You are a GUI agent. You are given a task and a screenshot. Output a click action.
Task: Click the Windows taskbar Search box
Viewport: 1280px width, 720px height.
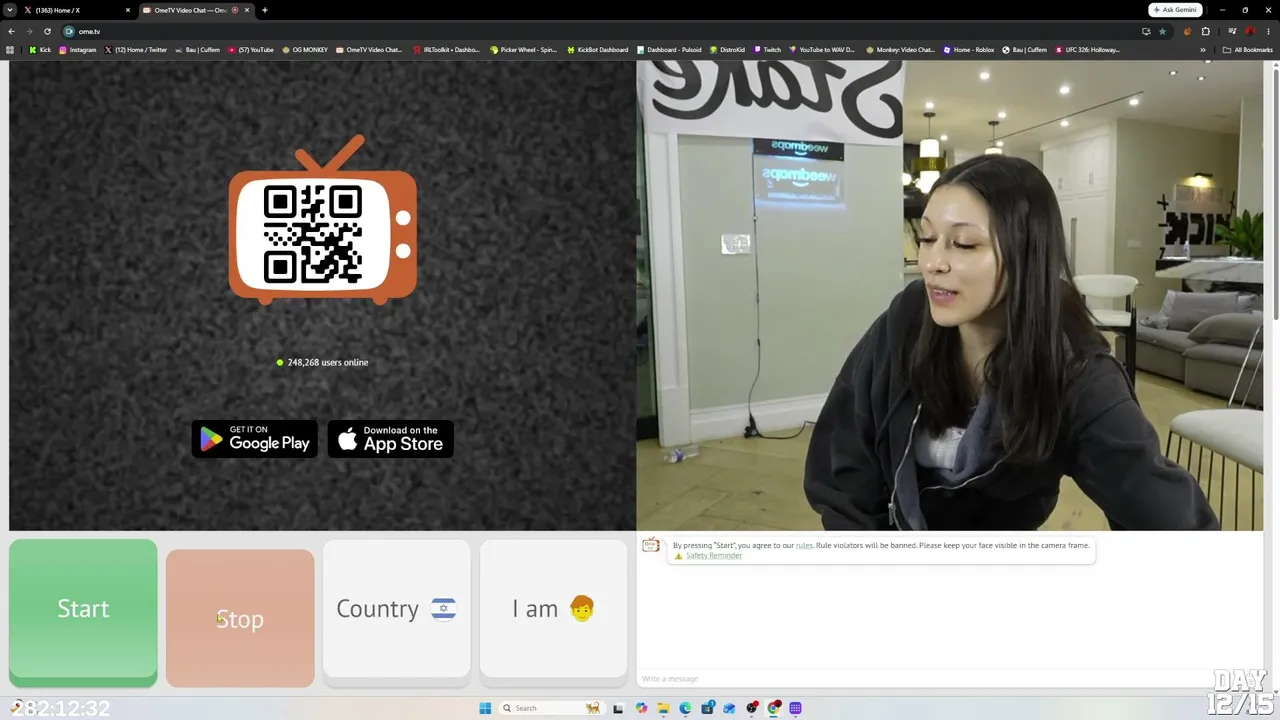[552, 708]
